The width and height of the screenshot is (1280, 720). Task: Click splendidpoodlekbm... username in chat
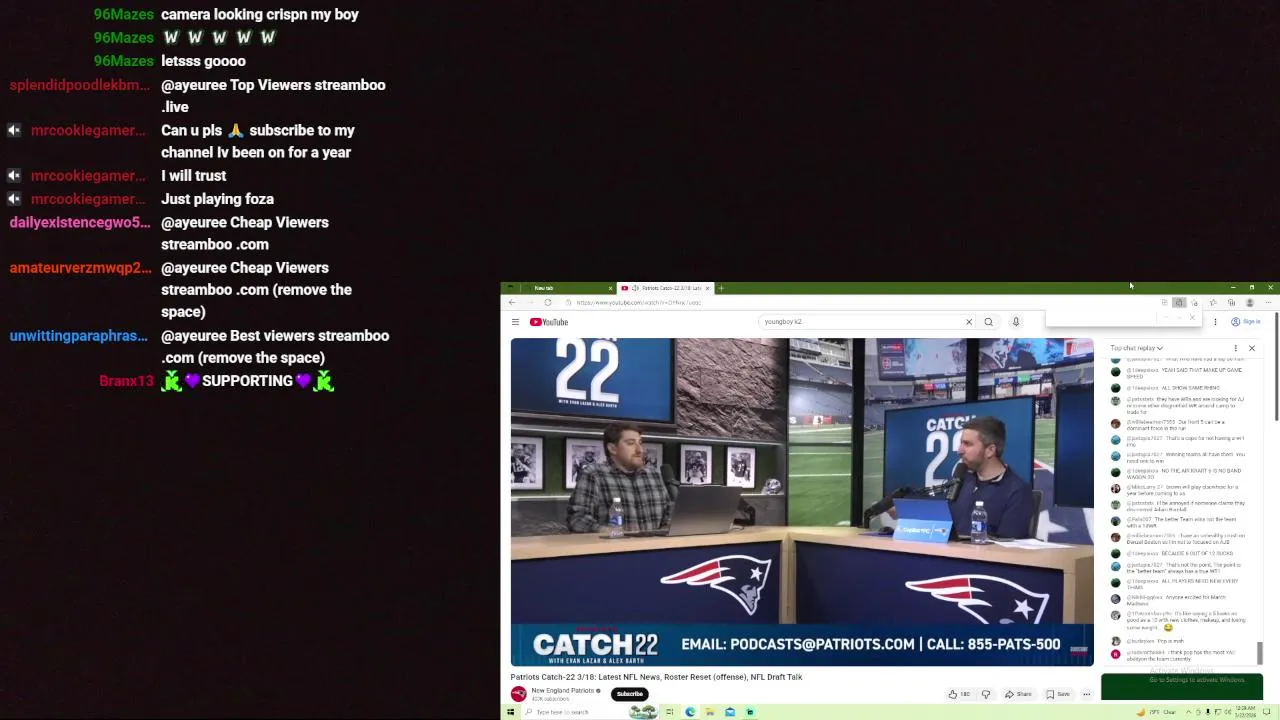[x=80, y=85]
